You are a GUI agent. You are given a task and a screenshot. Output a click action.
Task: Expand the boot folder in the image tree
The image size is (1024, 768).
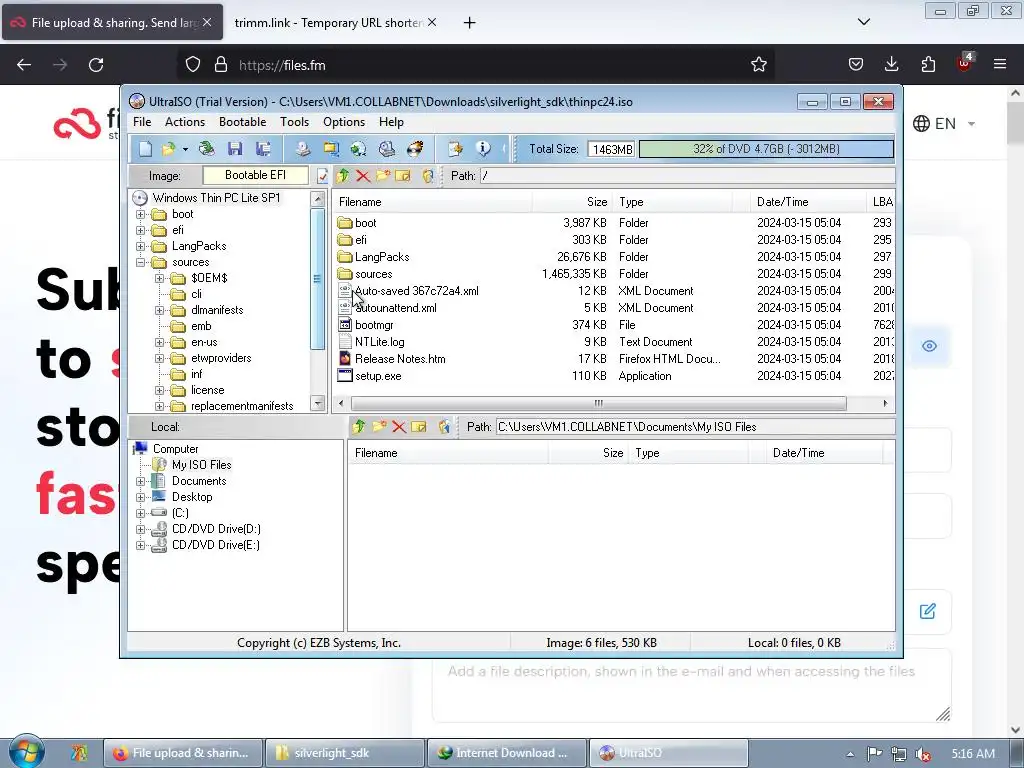point(140,214)
